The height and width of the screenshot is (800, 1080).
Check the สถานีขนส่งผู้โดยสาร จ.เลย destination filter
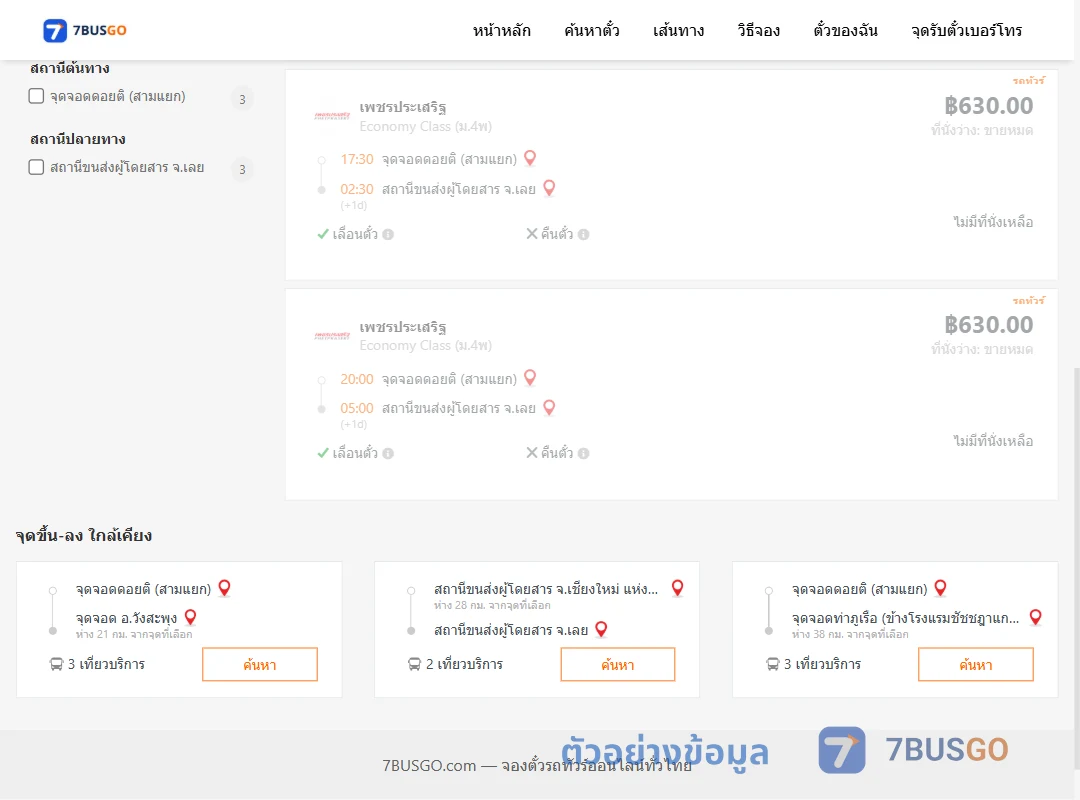tap(37, 167)
